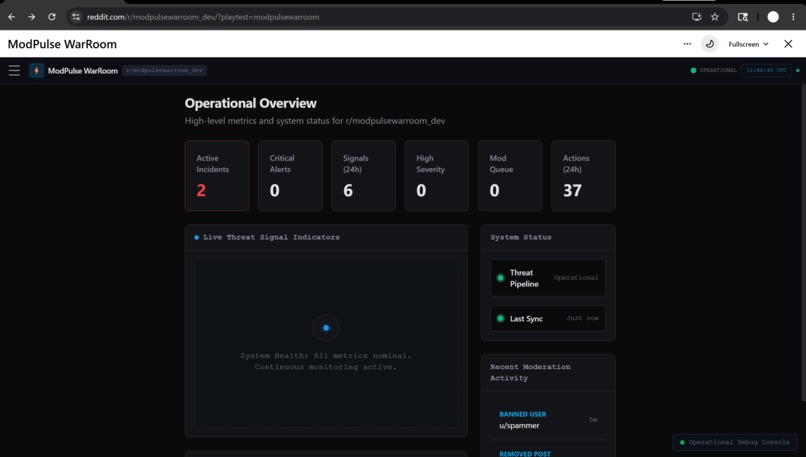This screenshot has height=457, width=806.
Task: Reload the current page
Action: click(x=51, y=17)
